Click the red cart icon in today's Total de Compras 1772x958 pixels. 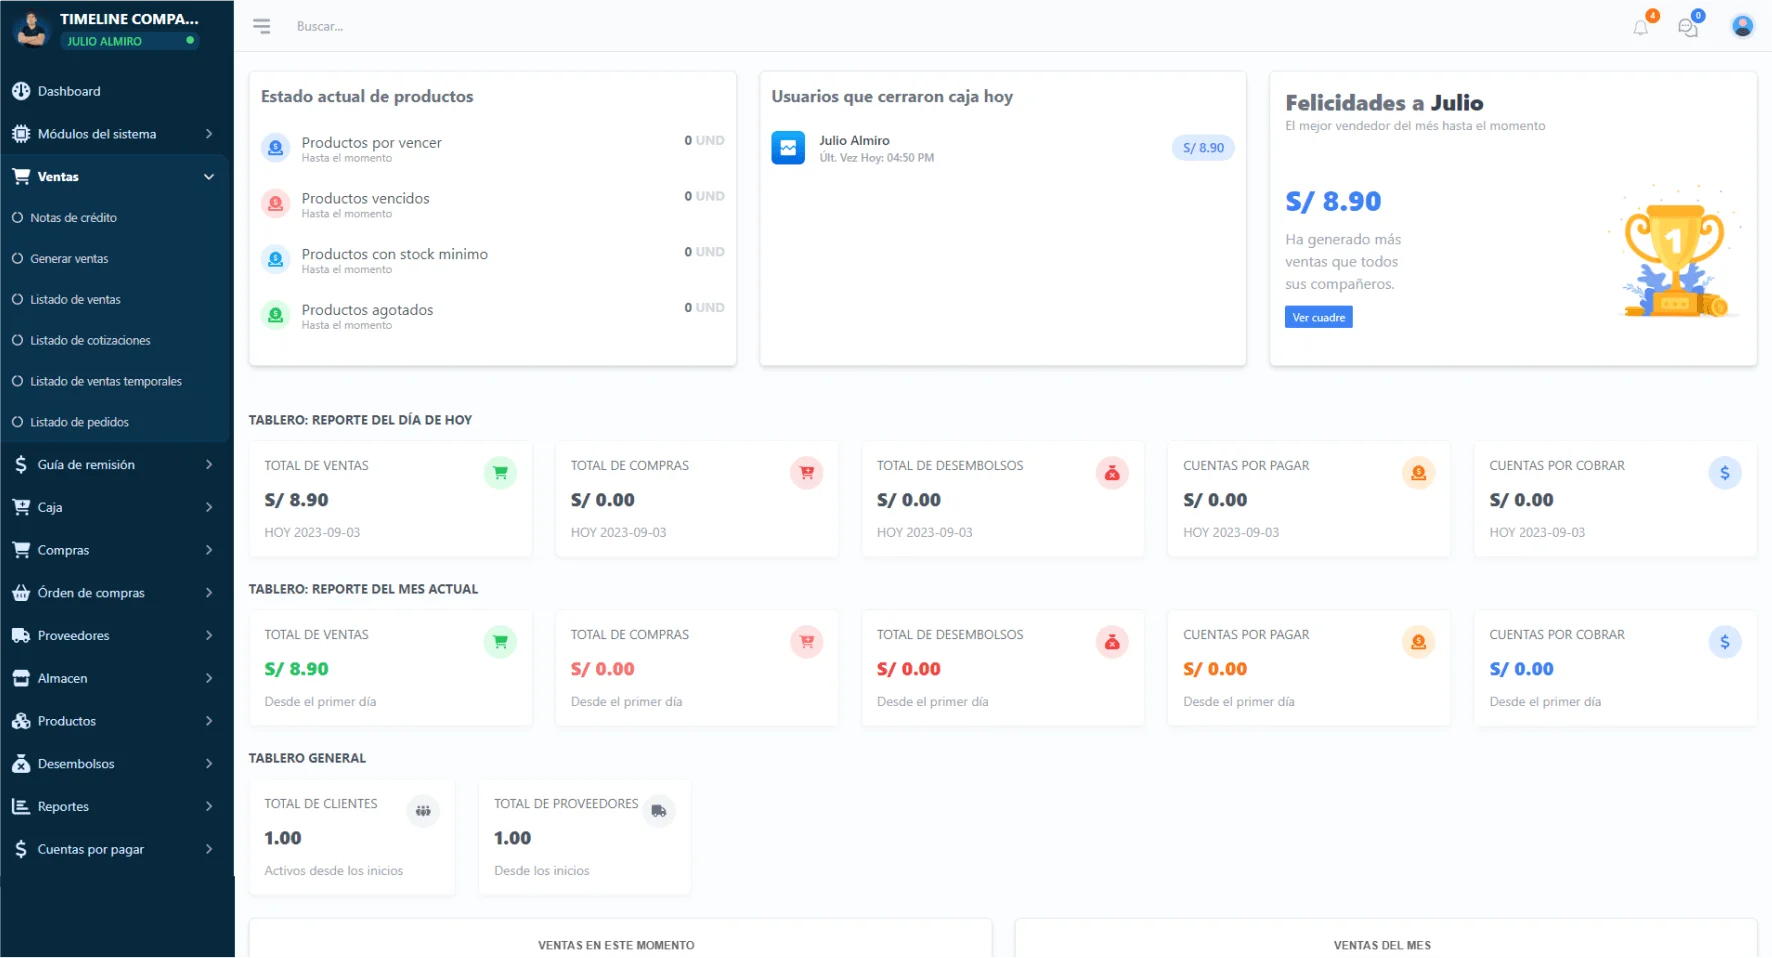coord(806,473)
